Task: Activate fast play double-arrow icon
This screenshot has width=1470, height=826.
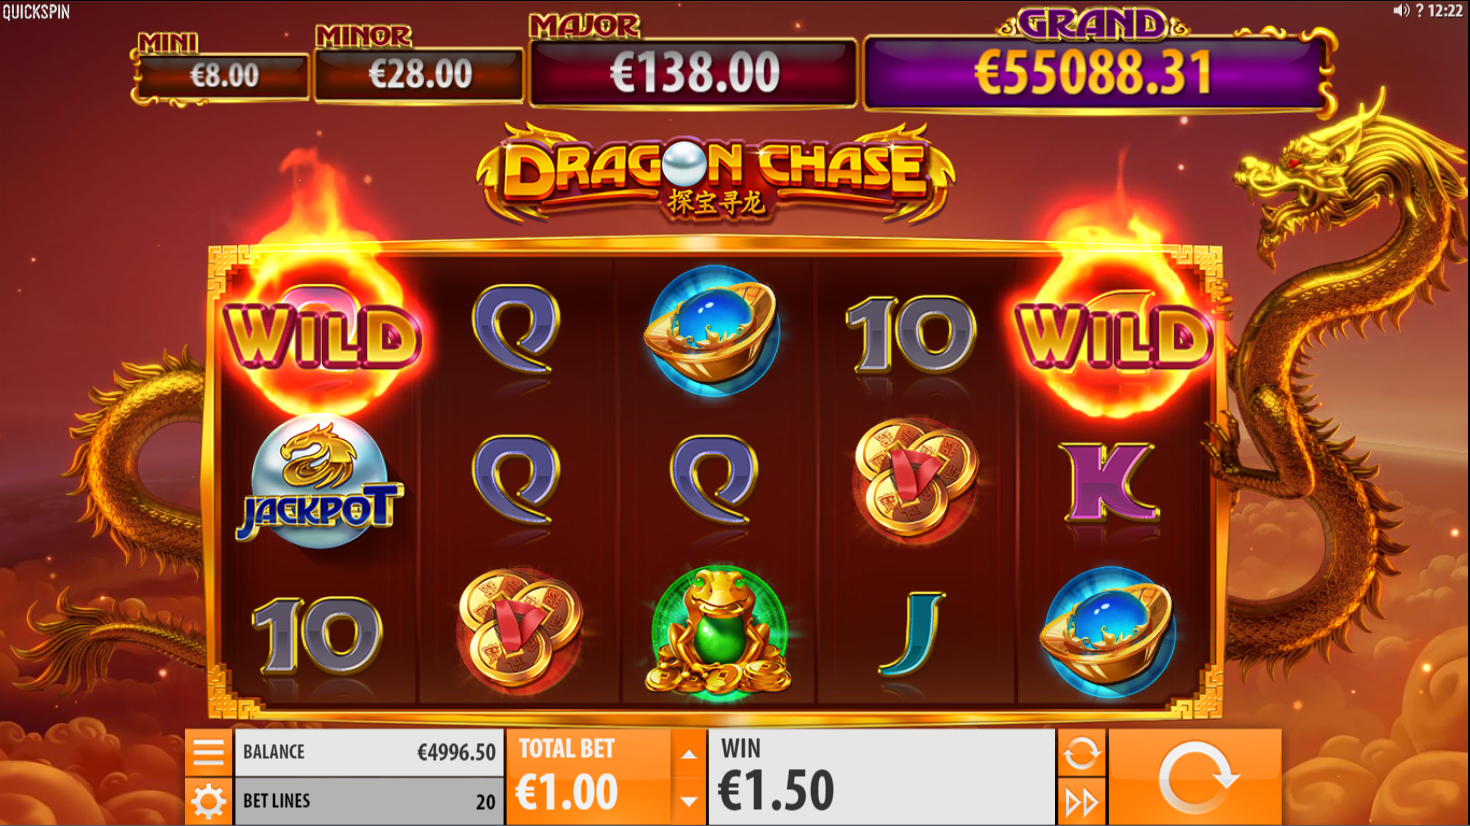Action: 1081,802
